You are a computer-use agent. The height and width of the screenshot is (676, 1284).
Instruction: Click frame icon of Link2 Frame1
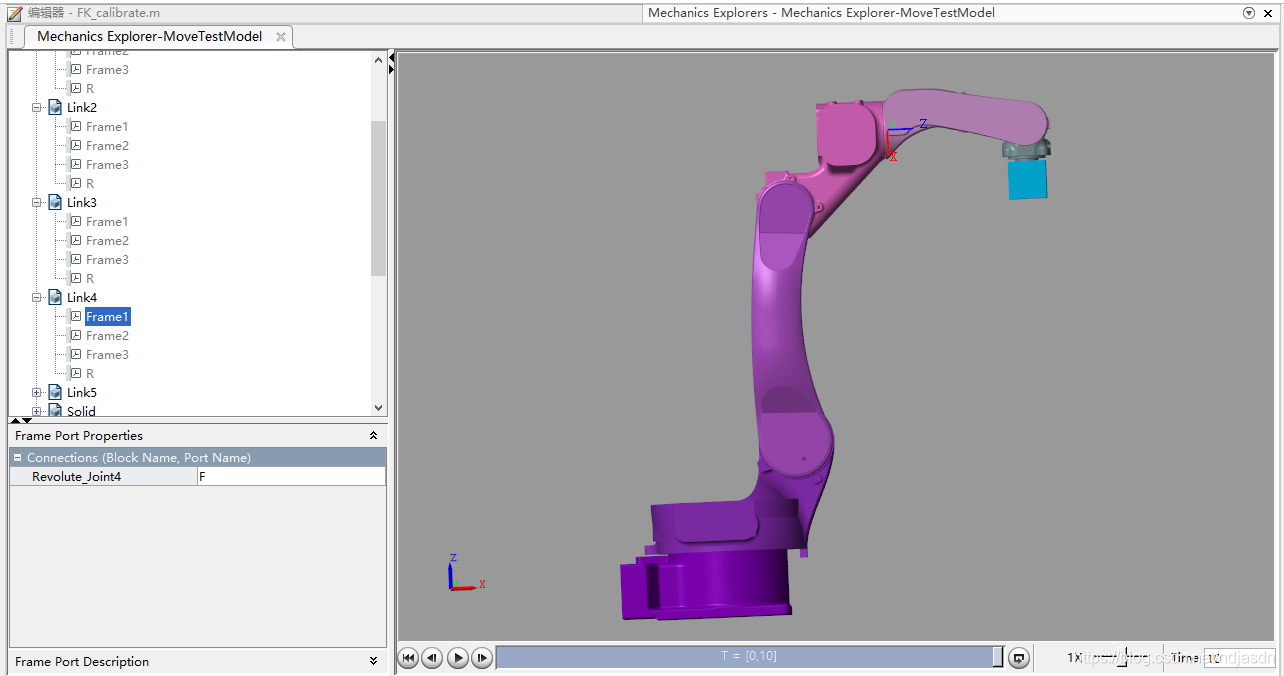75,126
